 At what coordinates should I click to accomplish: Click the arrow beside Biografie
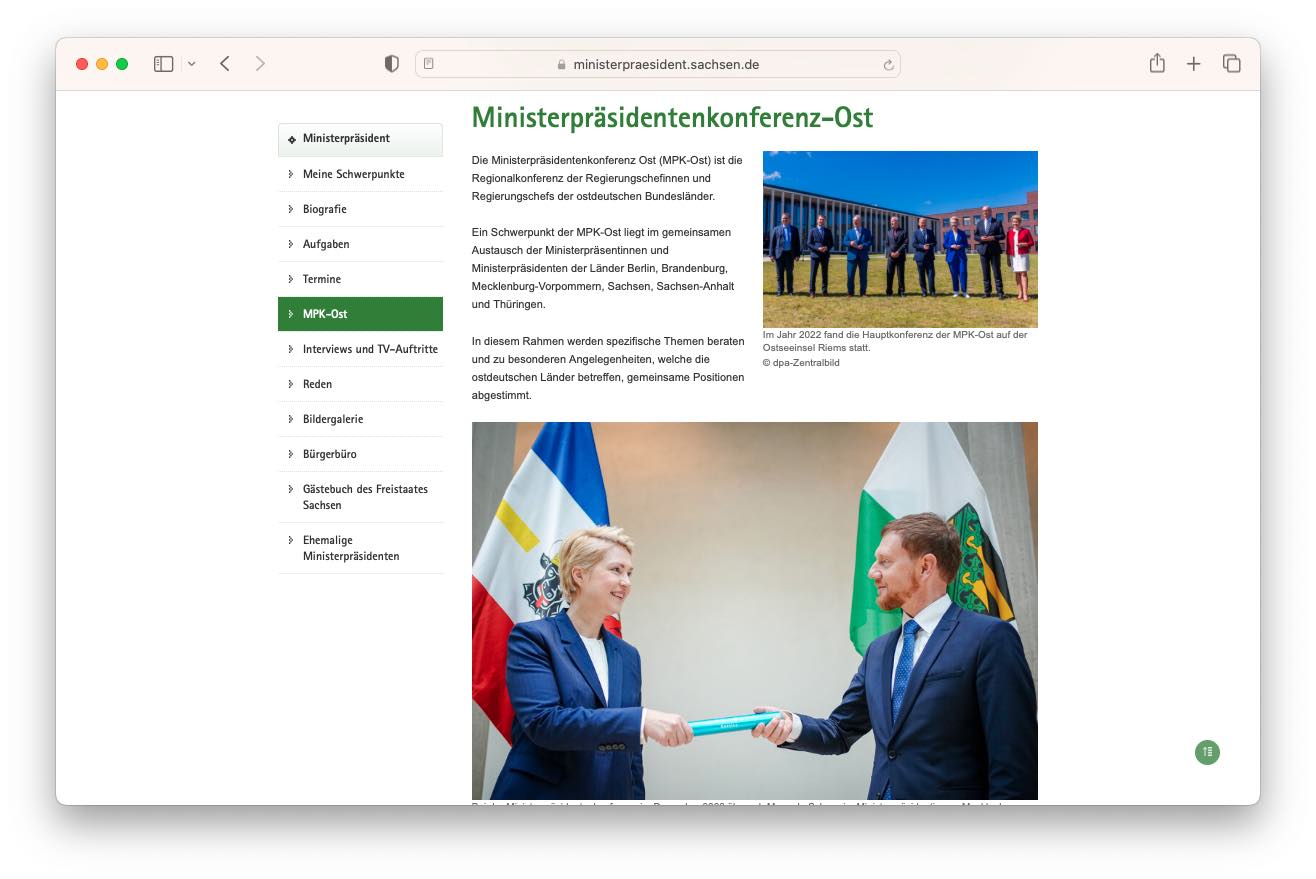click(291, 209)
